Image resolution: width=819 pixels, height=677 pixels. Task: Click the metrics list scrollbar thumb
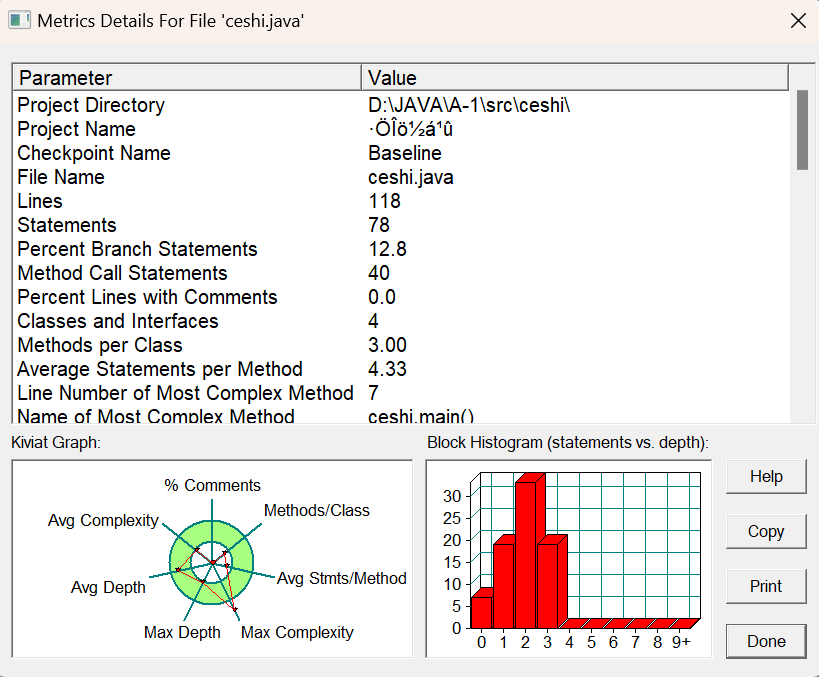[802, 130]
